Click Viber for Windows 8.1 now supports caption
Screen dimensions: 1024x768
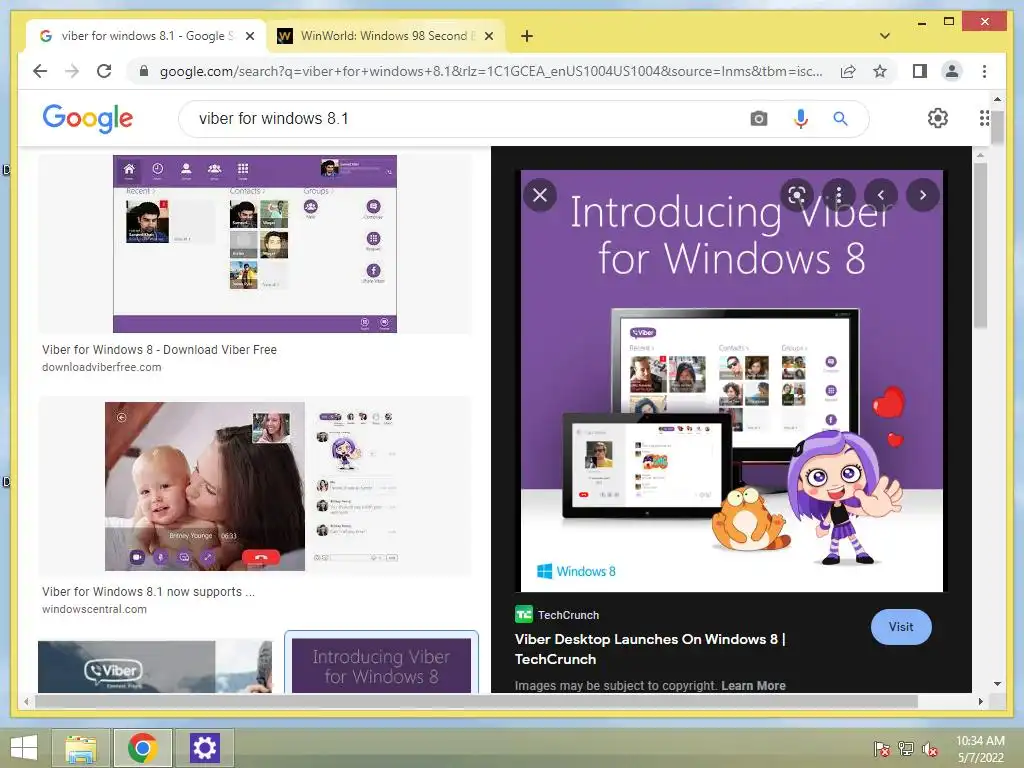tap(148, 592)
